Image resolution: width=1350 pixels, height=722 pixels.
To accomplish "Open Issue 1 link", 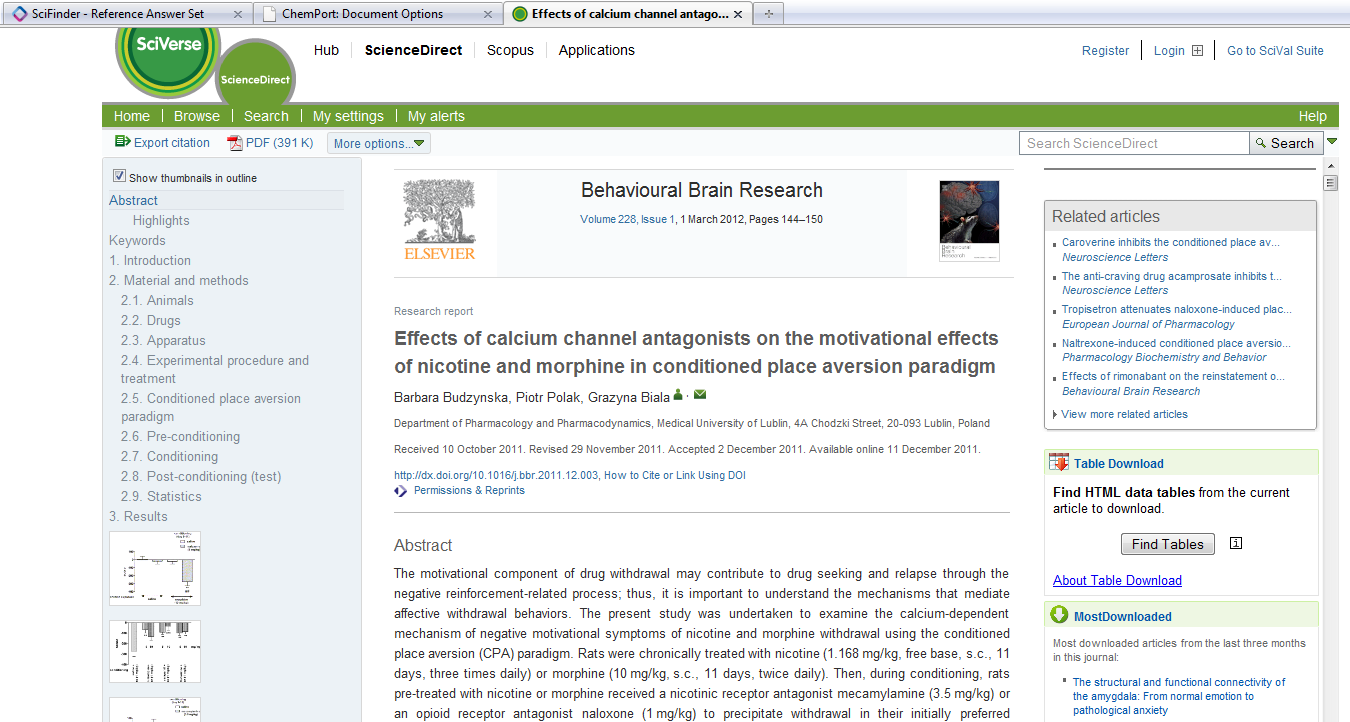I will click(658, 219).
